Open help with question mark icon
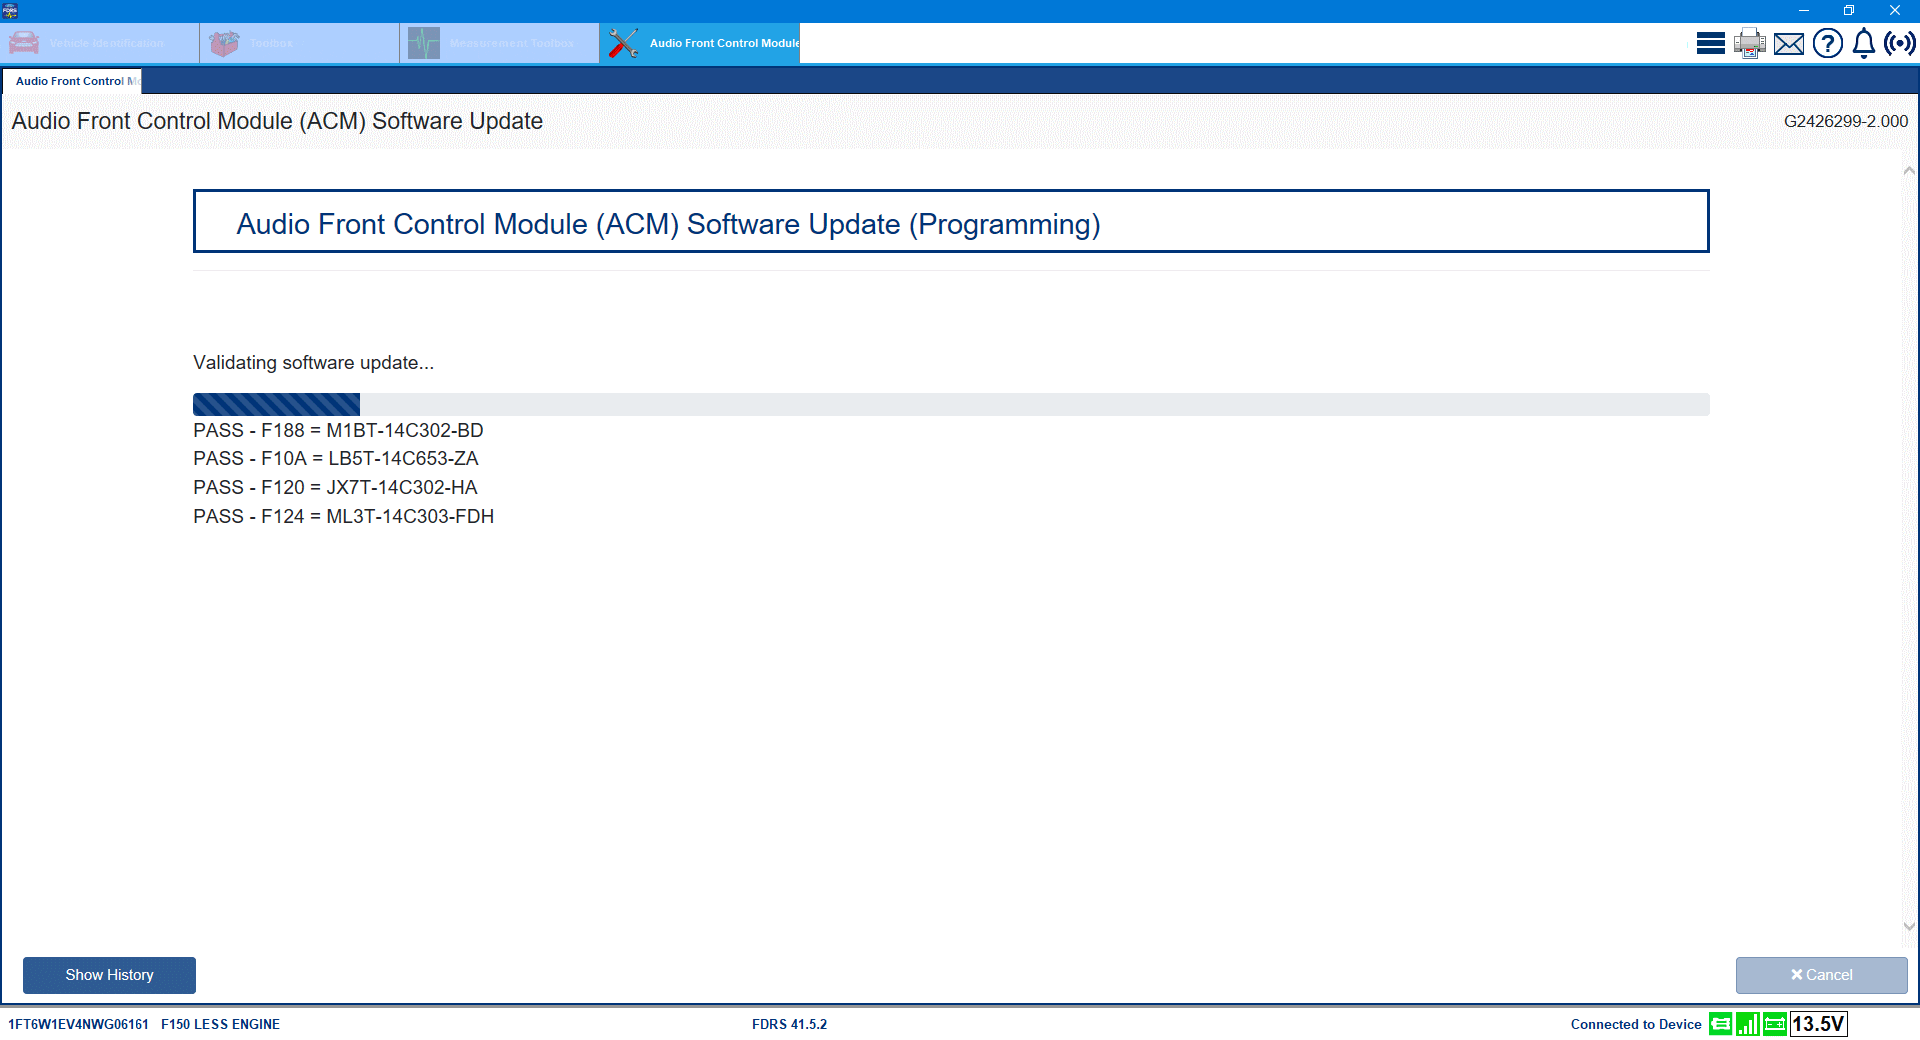Screen dimensions: 1920x1040 point(1828,43)
